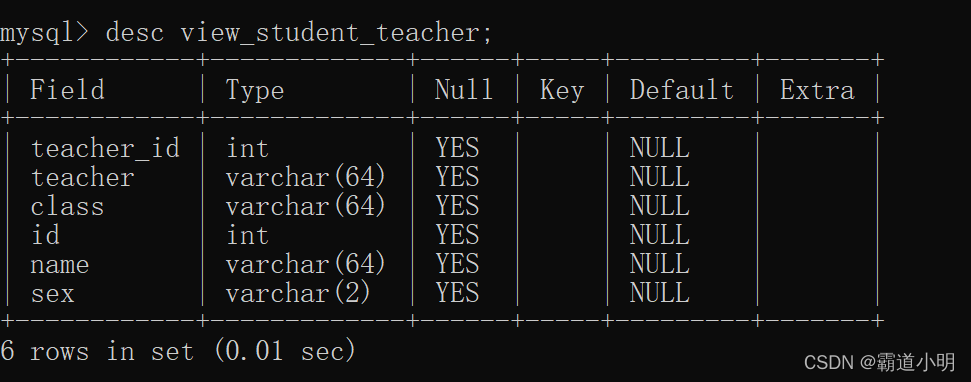Click the '6 rows in set' result text
The height and width of the screenshot is (382, 971).
(x=97, y=352)
